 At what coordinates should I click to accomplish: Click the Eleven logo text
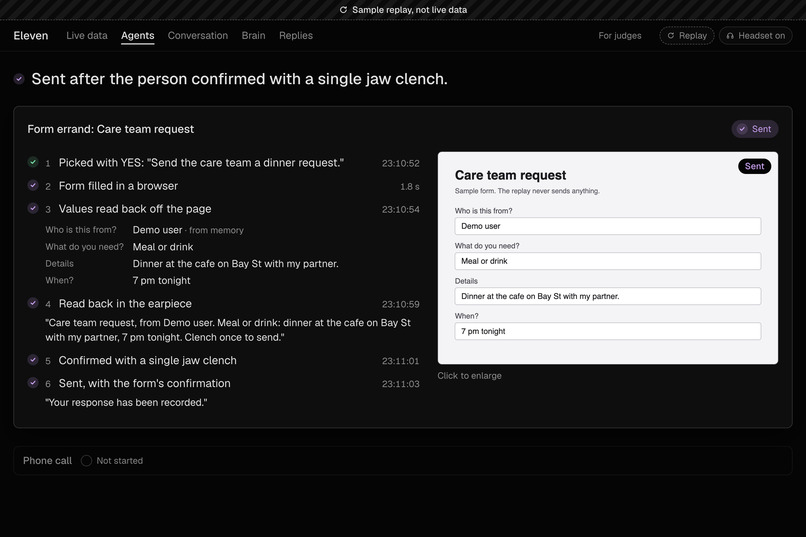click(30, 35)
